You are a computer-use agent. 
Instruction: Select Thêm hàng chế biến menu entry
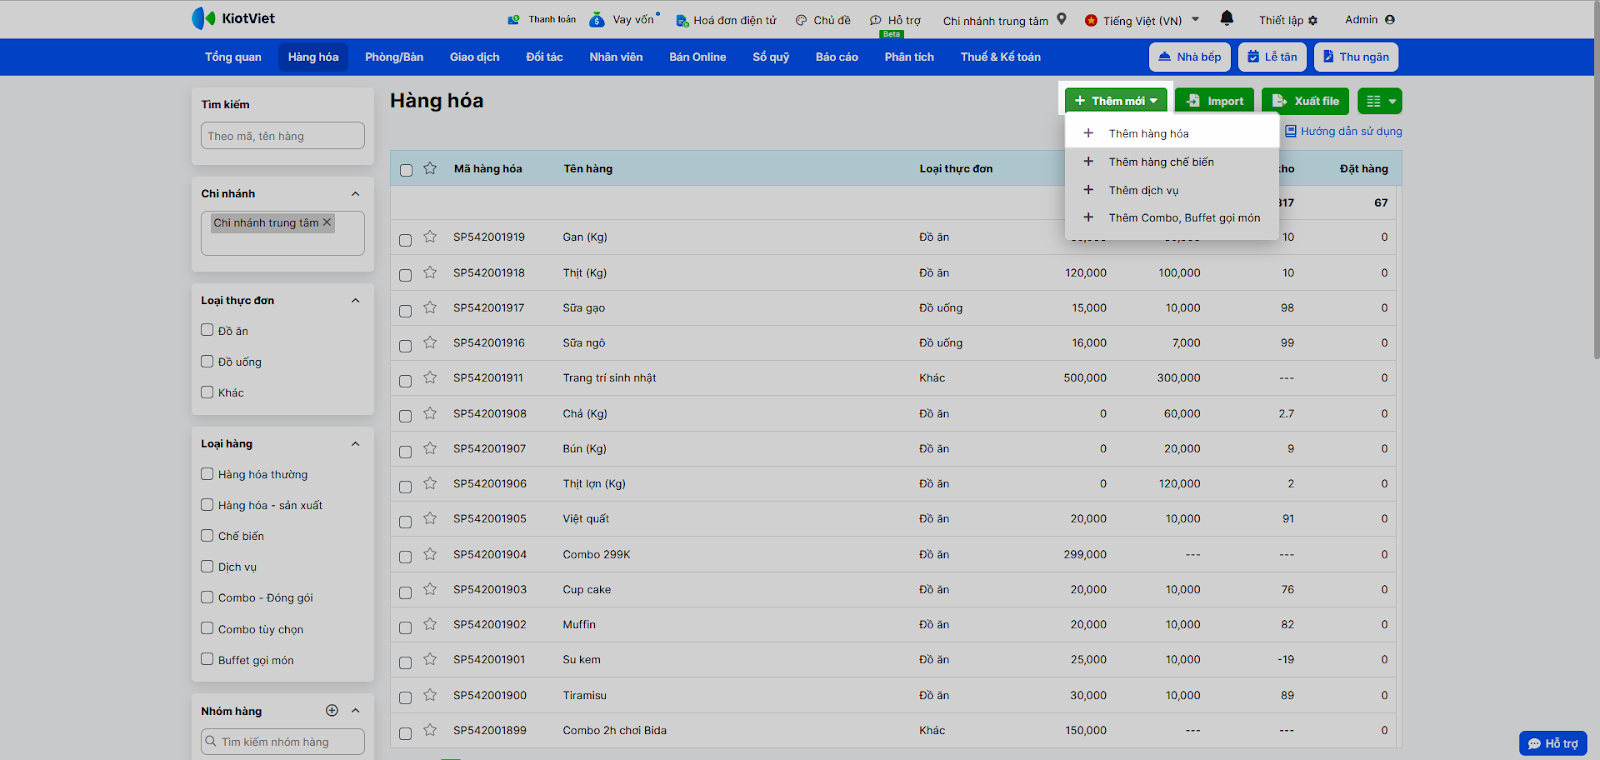tap(1161, 162)
